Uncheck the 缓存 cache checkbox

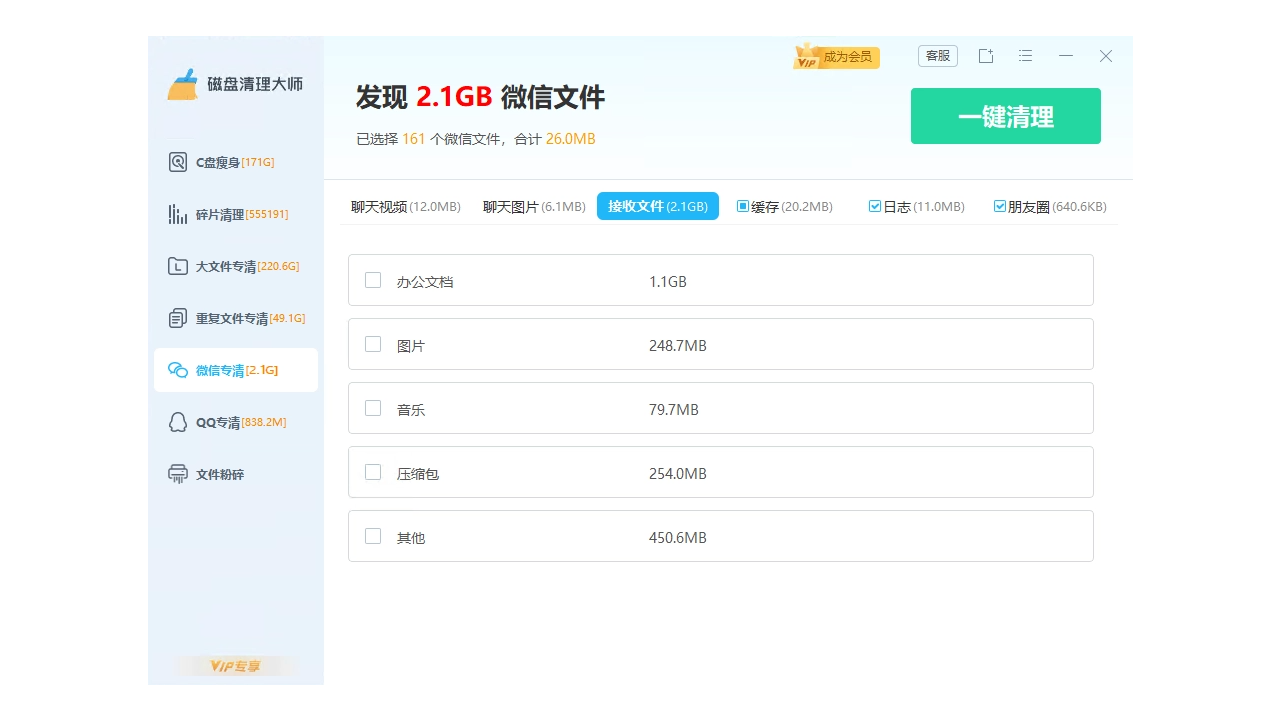pos(742,205)
